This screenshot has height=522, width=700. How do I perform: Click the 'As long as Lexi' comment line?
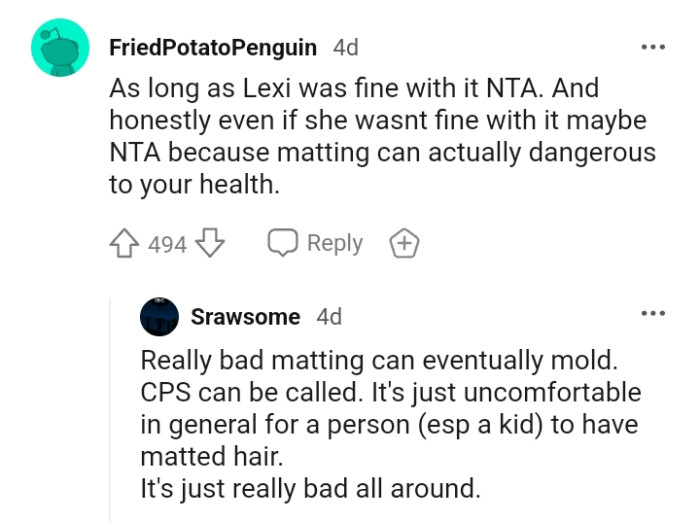pos(353,87)
